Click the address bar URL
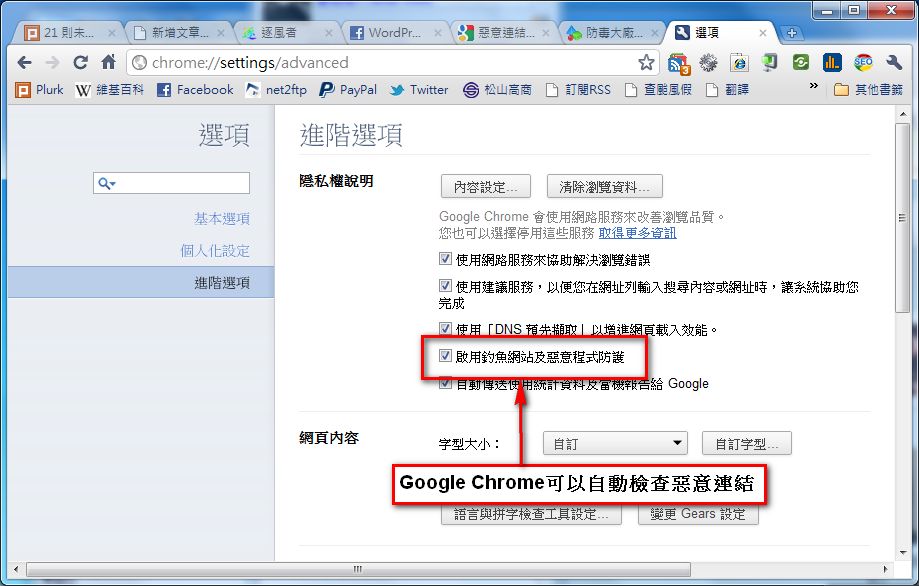Image resolution: width=919 pixels, height=586 pixels. tap(250, 62)
